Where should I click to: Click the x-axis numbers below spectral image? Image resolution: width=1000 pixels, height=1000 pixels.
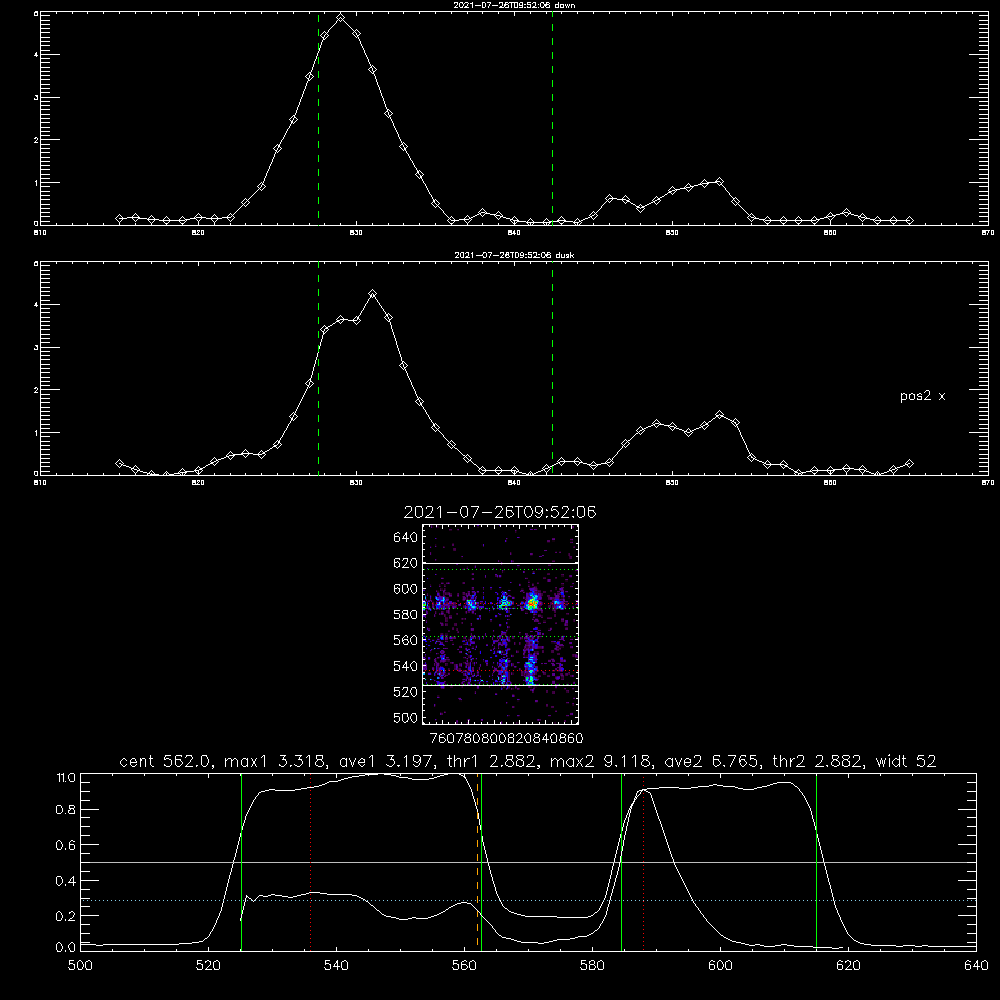click(506, 738)
